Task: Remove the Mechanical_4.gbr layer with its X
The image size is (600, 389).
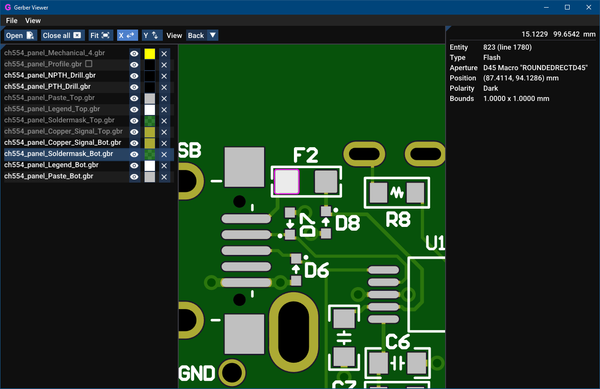Action: 164,54
